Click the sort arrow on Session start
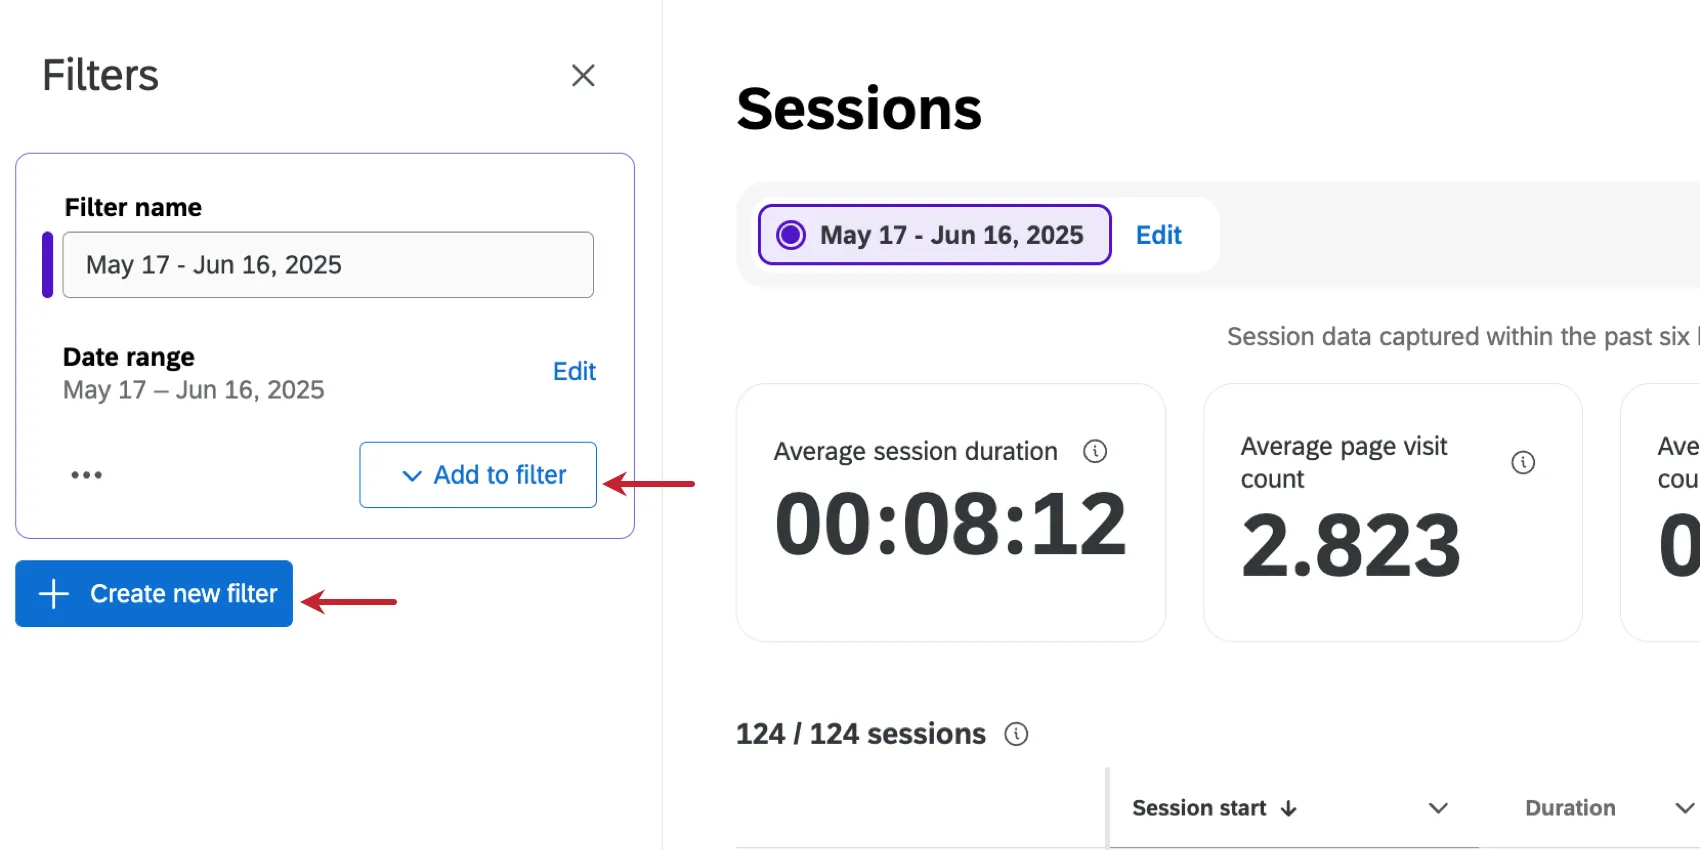Image resolution: width=1700 pixels, height=850 pixels. click(x=1289, y=808)
